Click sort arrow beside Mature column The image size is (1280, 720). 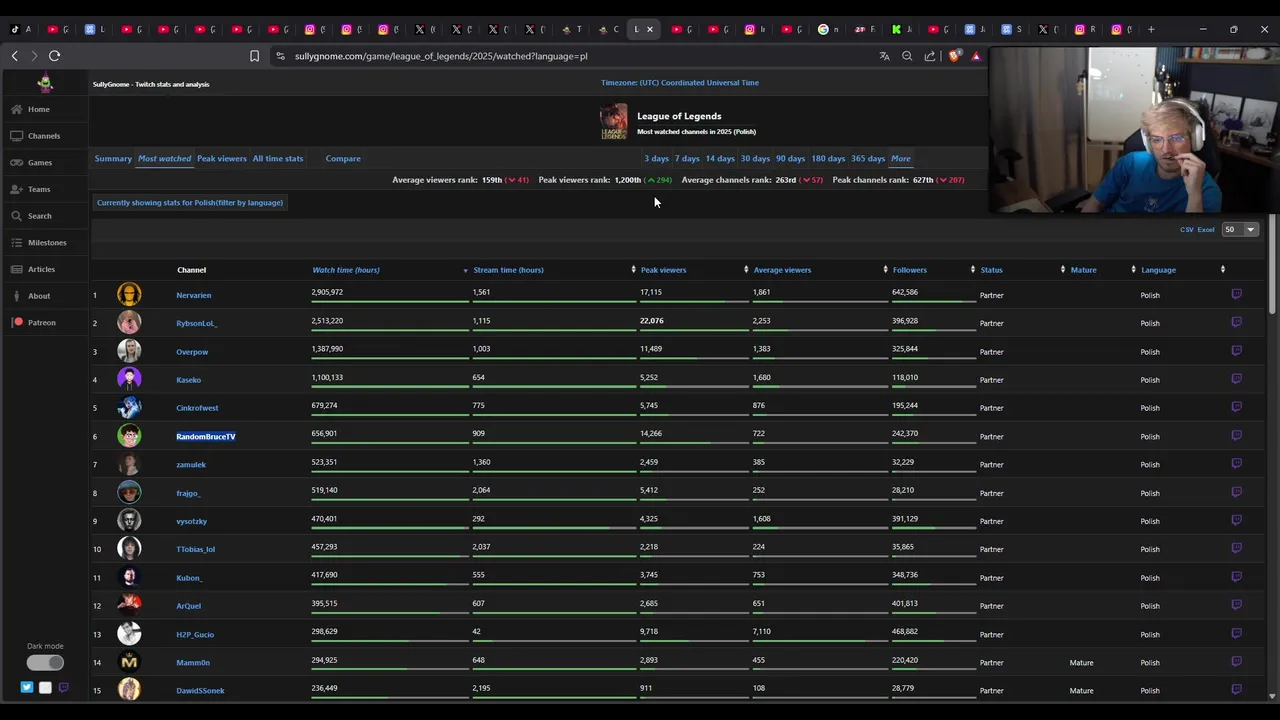pos(1133,270)
